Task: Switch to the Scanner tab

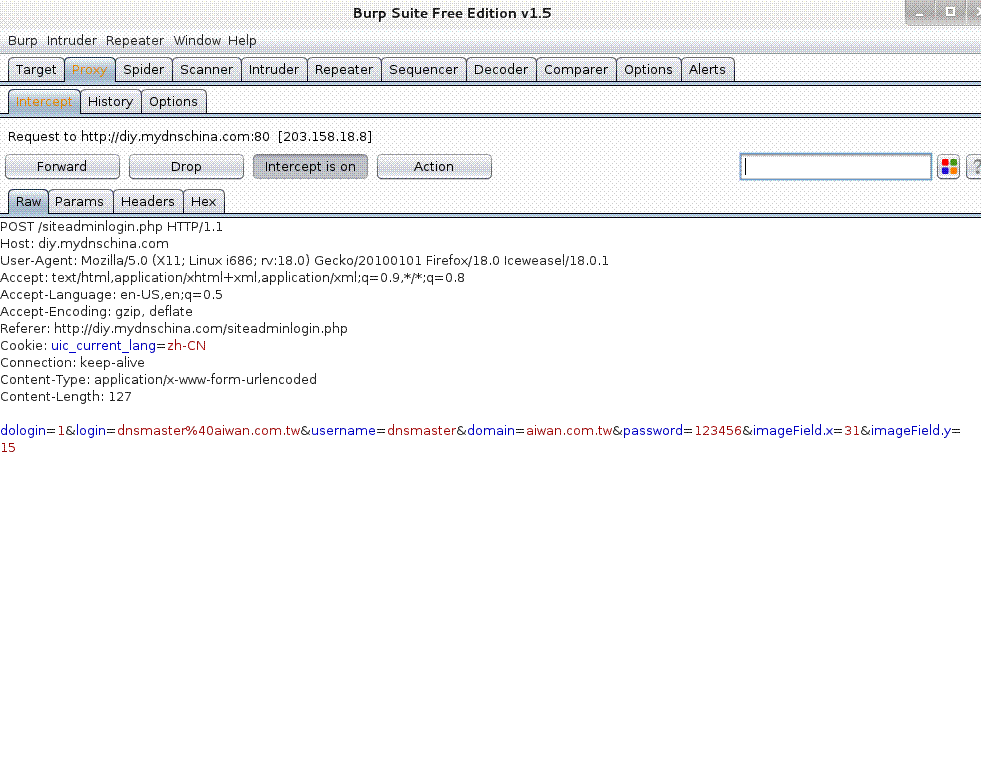Action: 206,69
